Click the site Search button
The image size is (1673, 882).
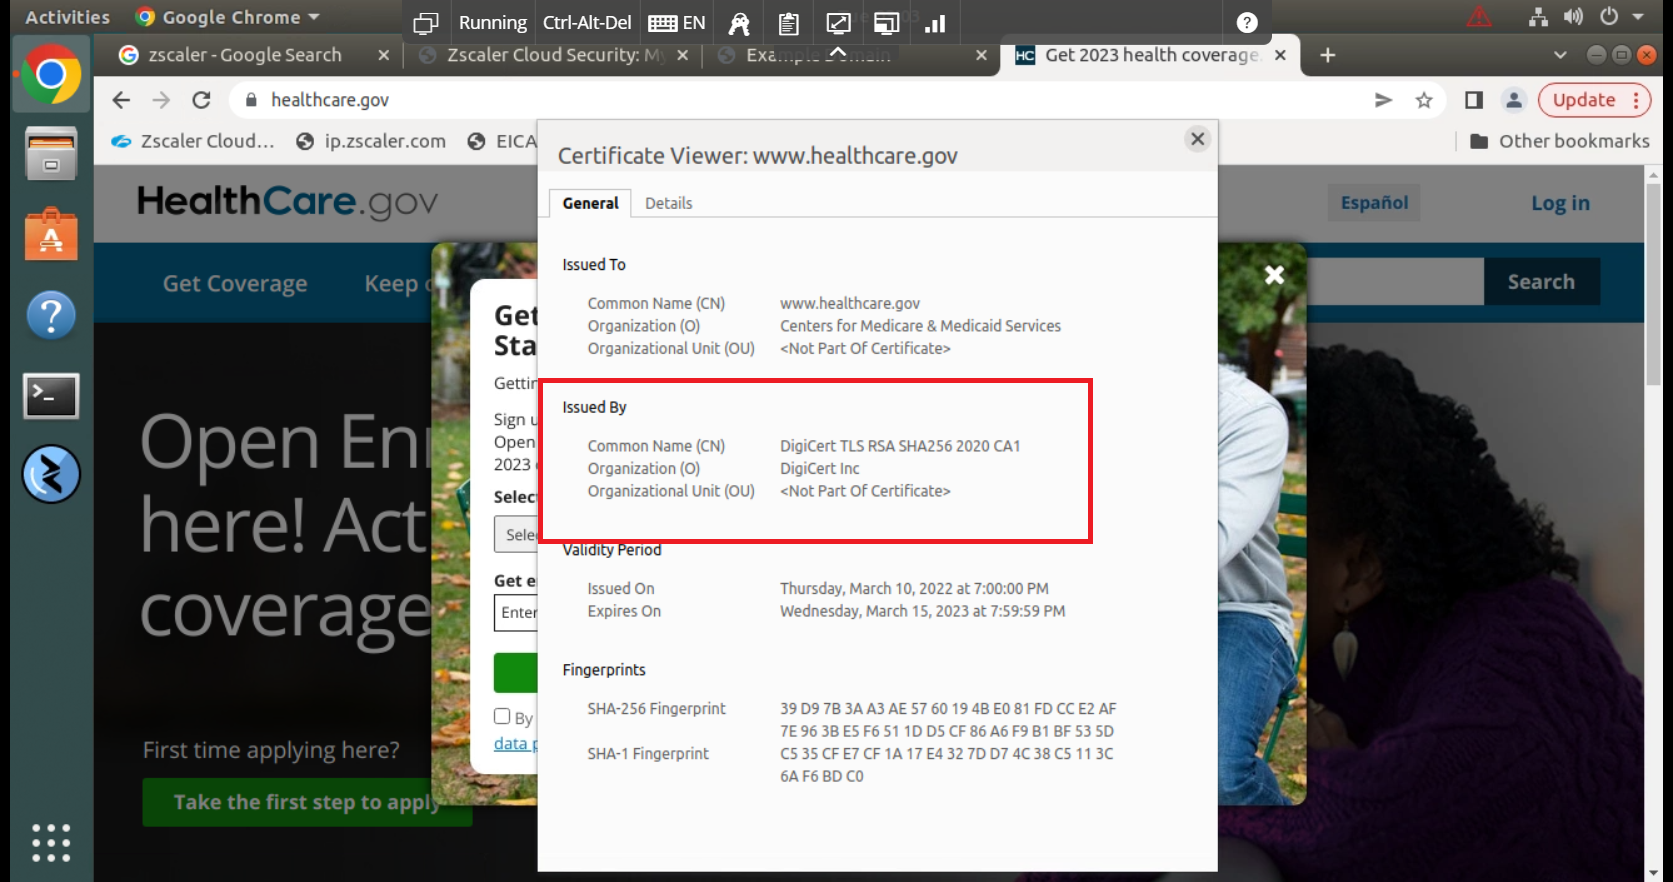1541,282
